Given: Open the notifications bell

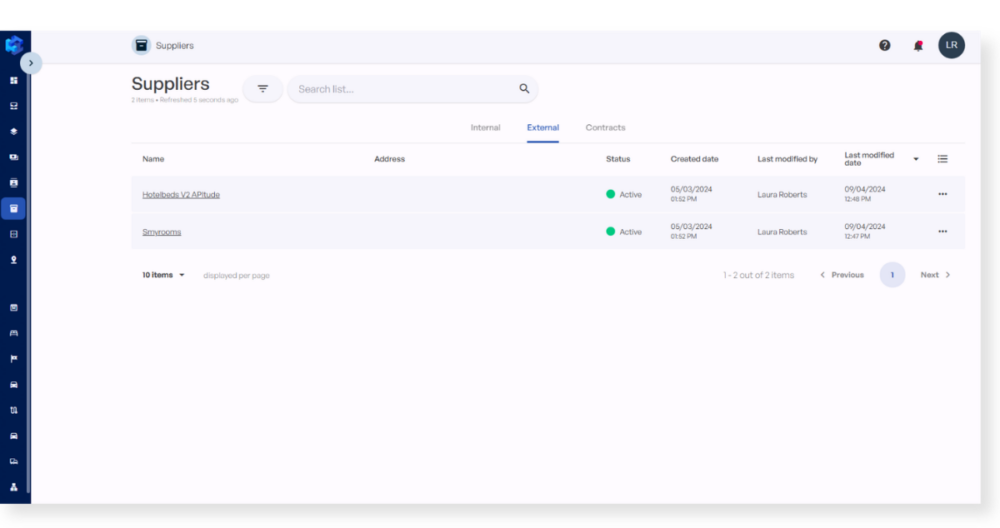Looking at the screenshot, I should pyautogui.click(x=918, y=45).
